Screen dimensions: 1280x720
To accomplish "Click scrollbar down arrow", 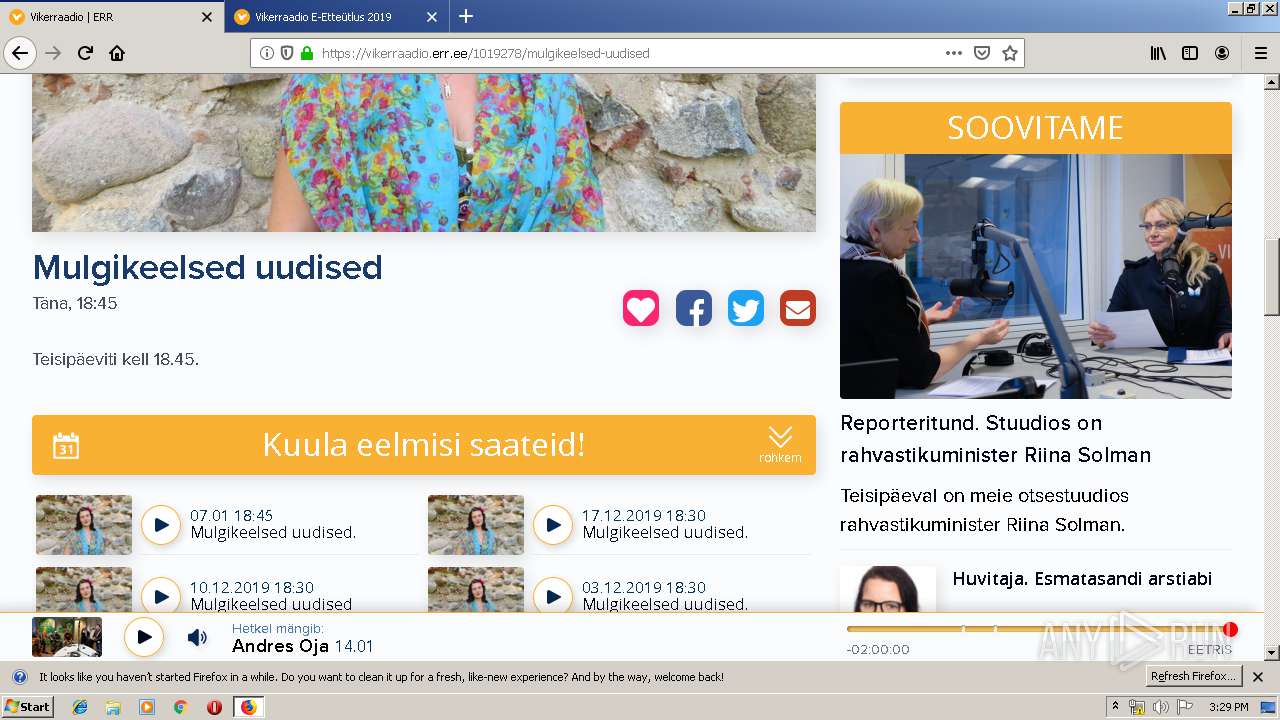I will 1272,653.
